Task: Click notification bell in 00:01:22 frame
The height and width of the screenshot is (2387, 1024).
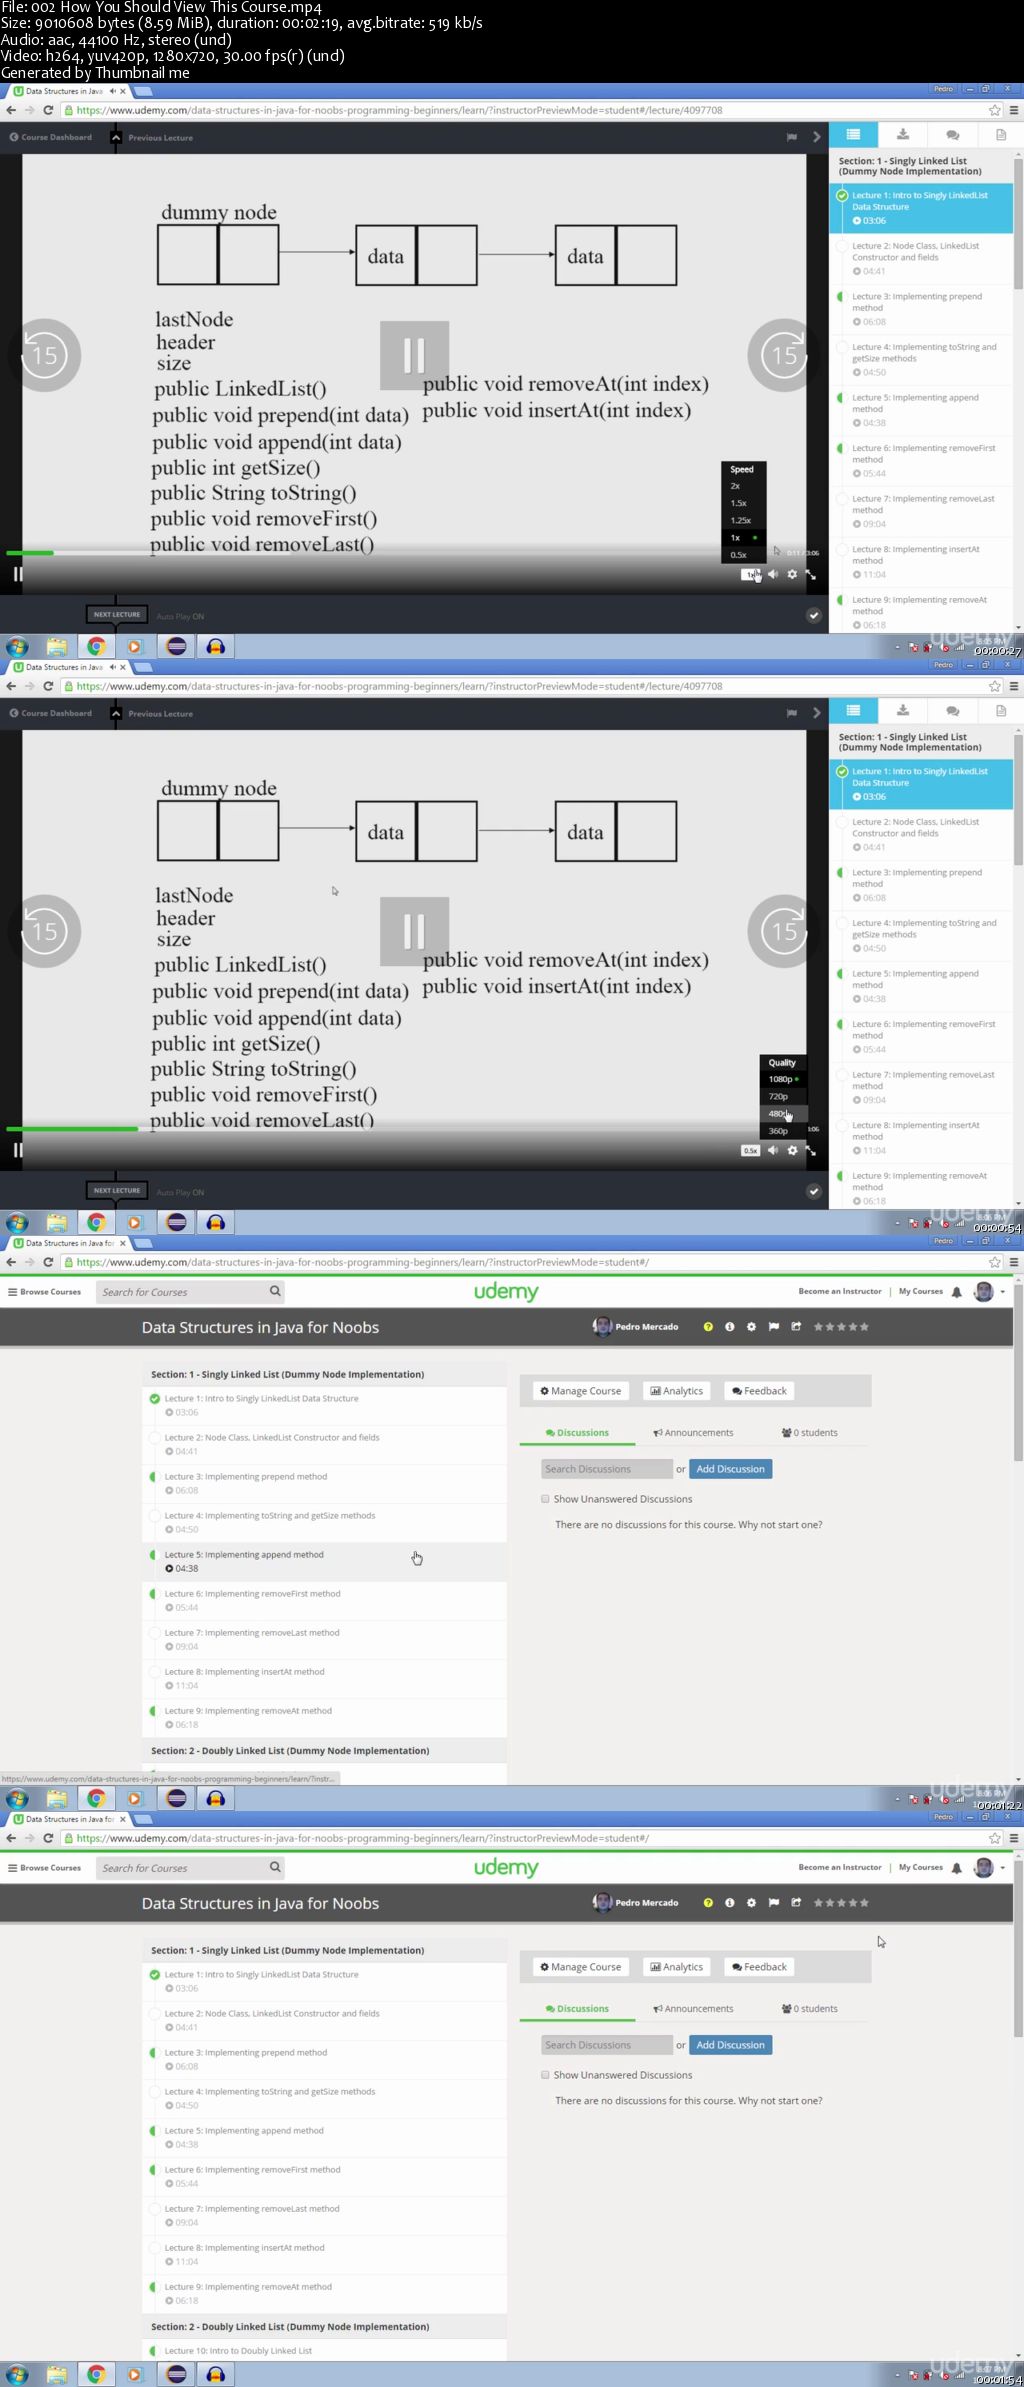Action: (x=957, y=1292)
